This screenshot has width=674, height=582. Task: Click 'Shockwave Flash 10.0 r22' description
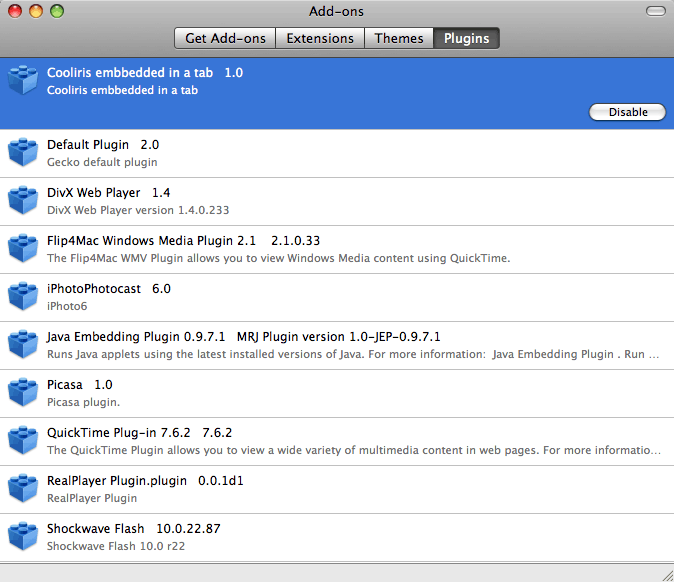[116, 546]
